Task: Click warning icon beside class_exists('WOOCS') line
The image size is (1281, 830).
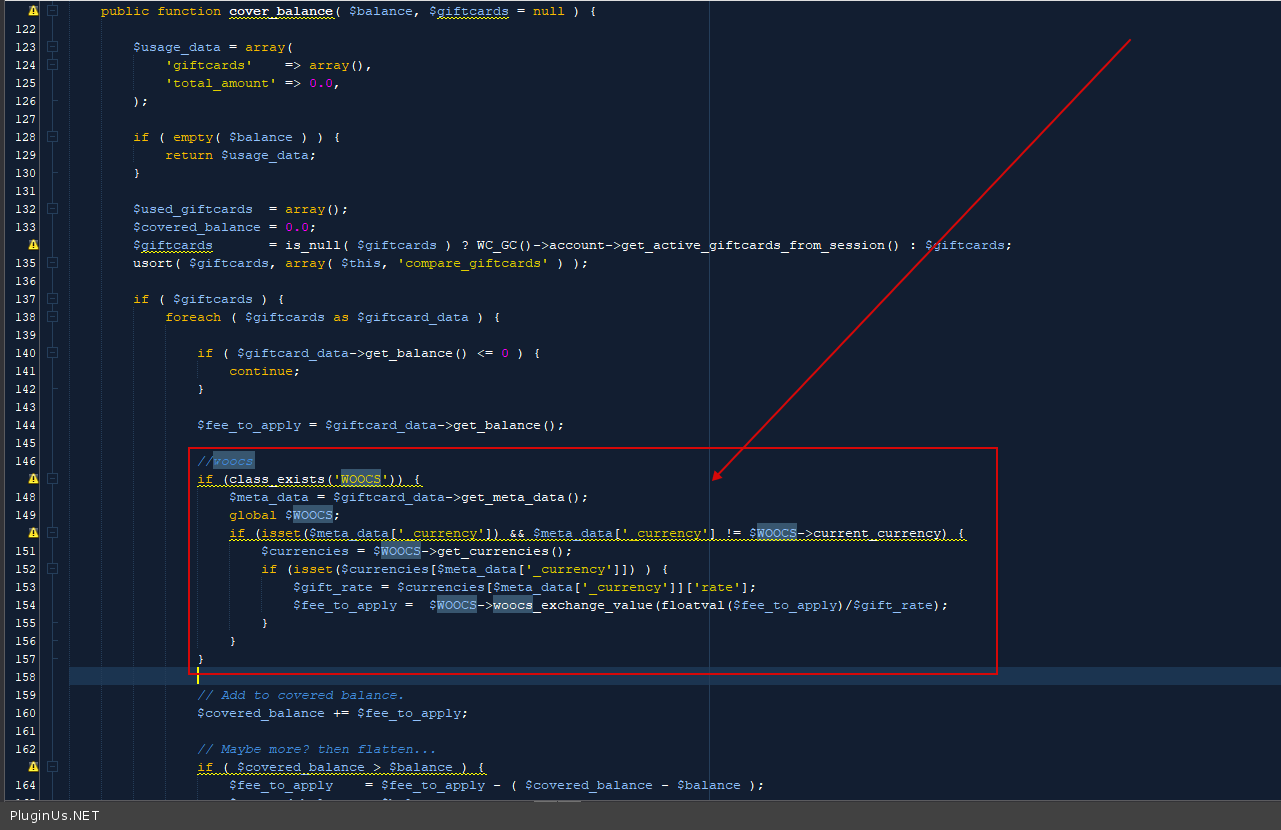Action: 33,479
